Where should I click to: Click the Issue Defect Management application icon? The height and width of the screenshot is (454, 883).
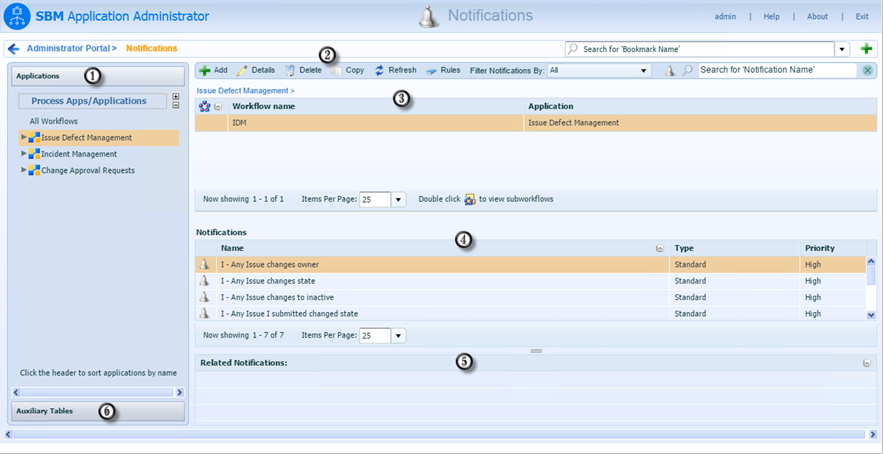click(x=34, y=137)
